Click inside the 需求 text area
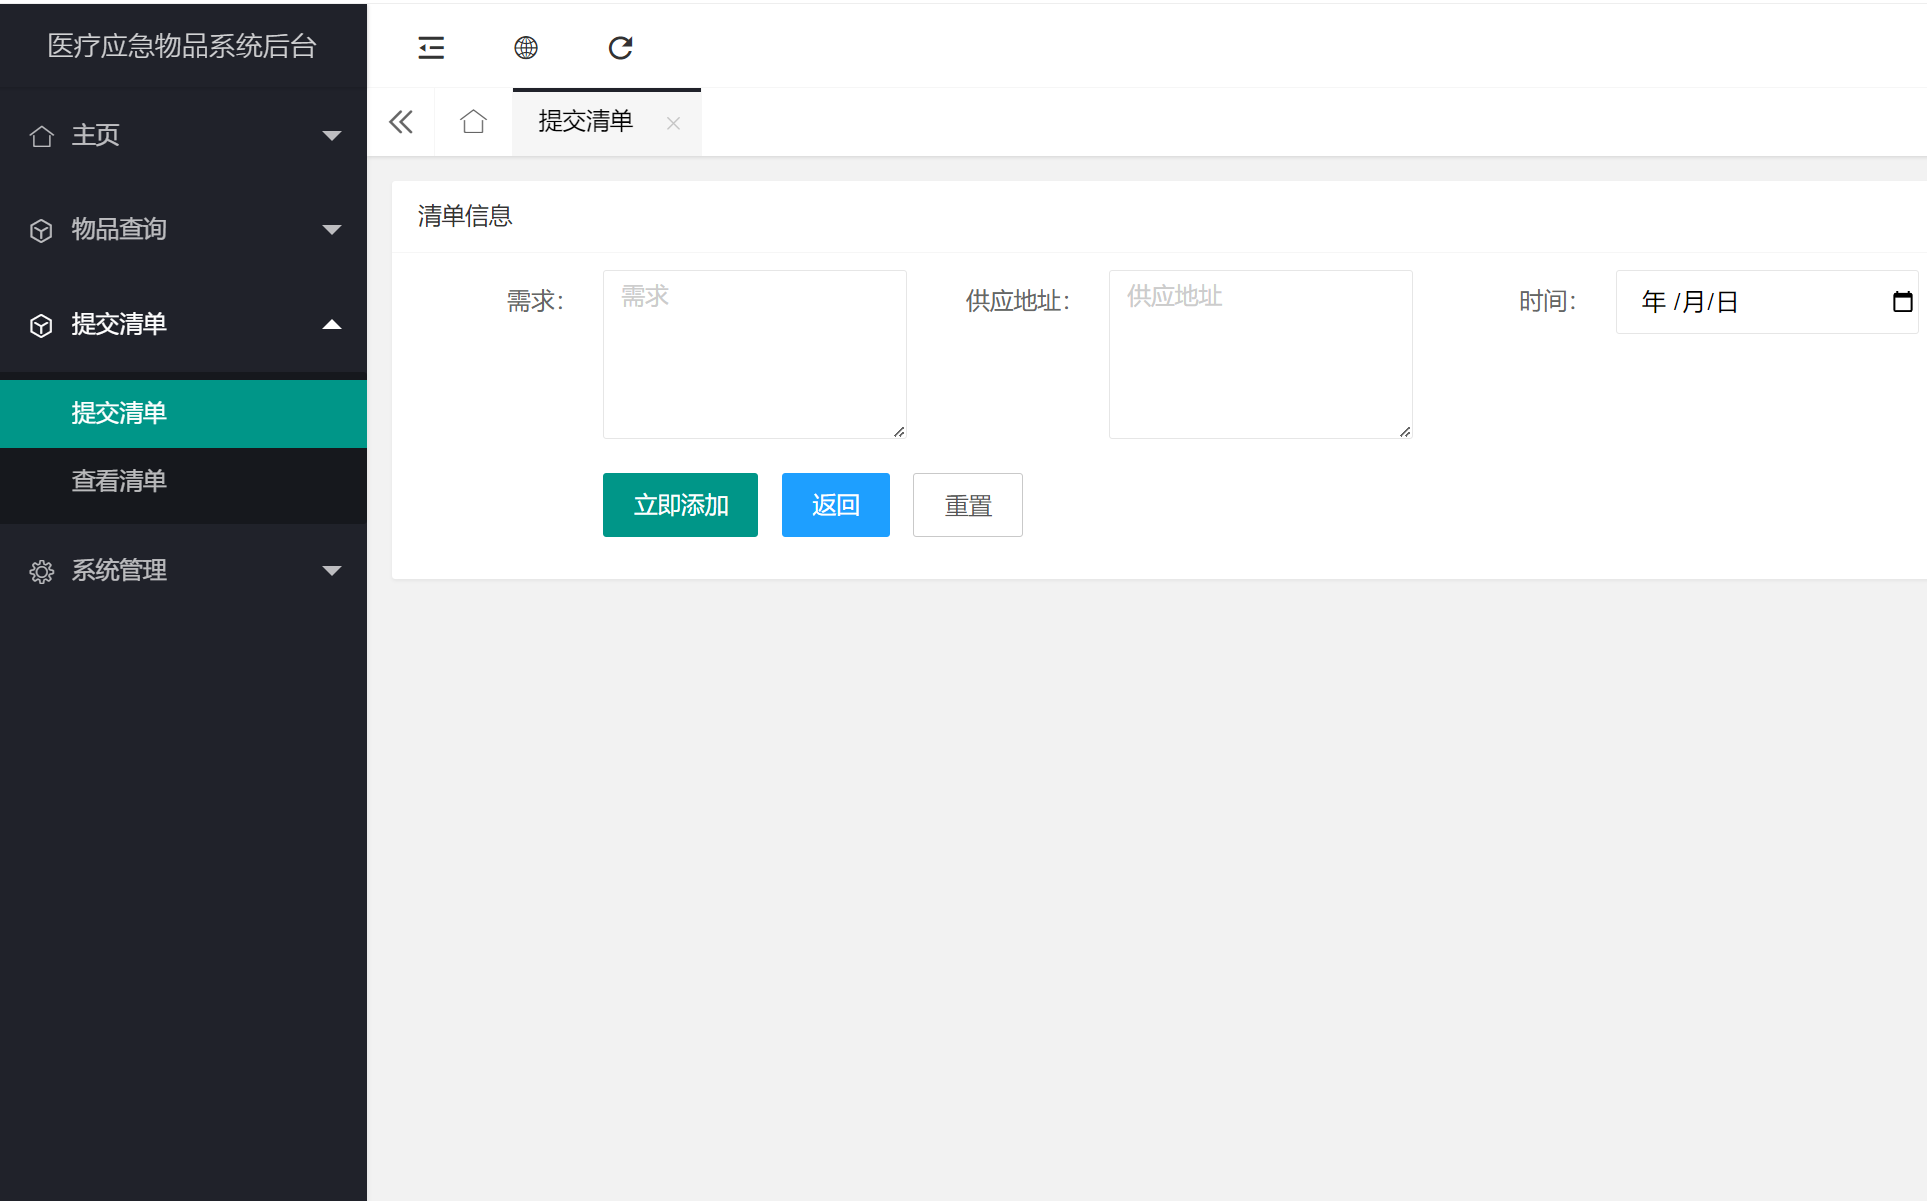The image size is (1927, 1201). [x=754, y=353]
